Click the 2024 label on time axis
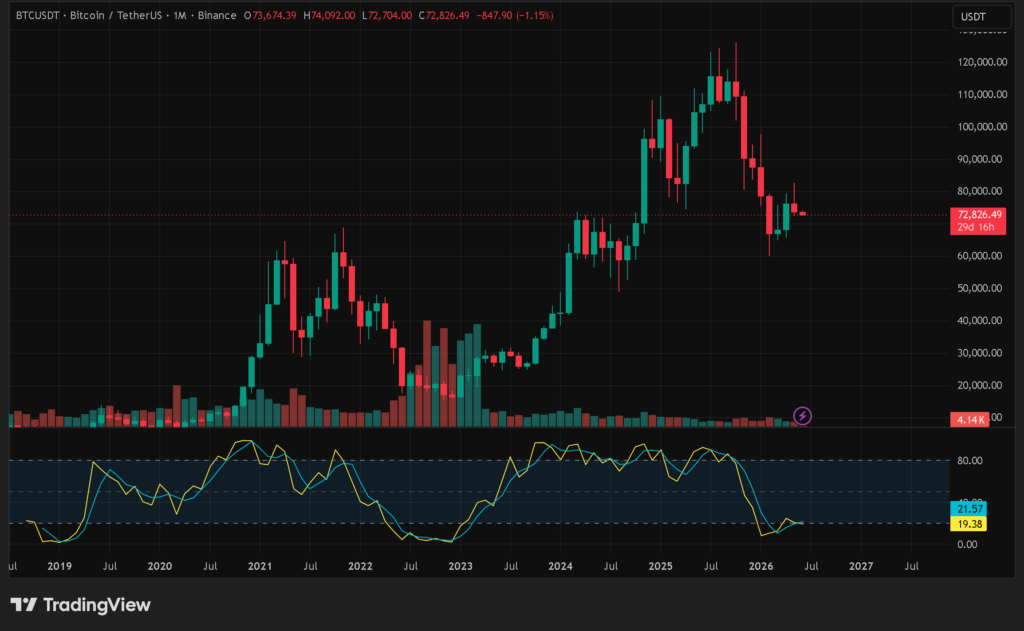The height and width of the screenshot is (631, 1024). (x=560, y=566)
